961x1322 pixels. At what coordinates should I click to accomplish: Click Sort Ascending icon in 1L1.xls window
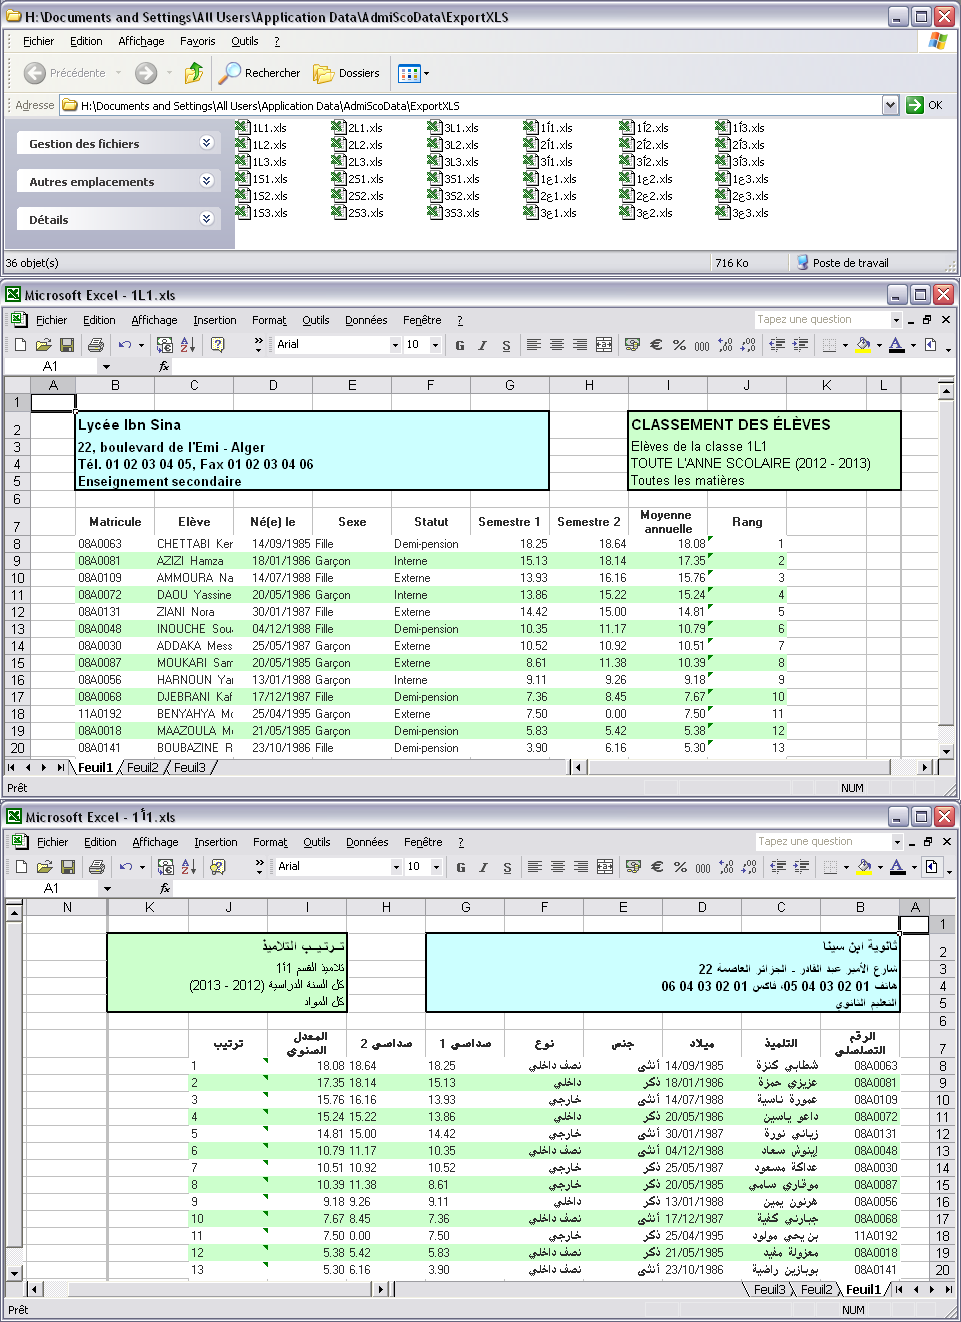pos(188,345)
